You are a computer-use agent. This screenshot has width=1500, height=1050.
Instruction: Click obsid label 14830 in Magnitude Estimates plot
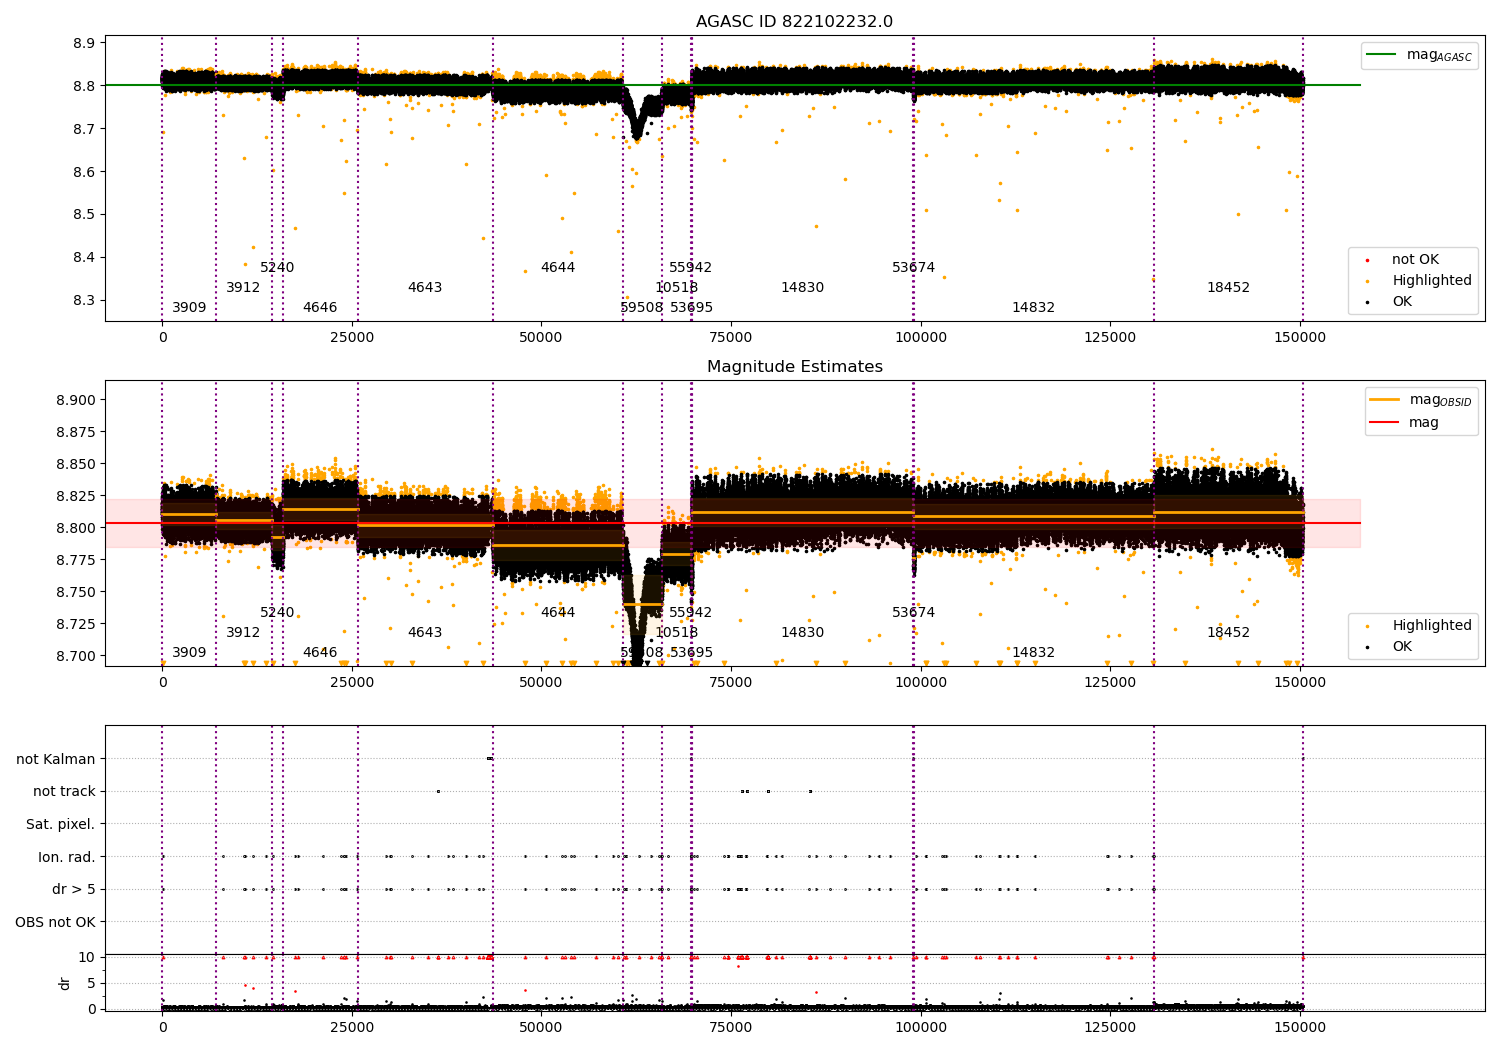[x=803, y=632]
